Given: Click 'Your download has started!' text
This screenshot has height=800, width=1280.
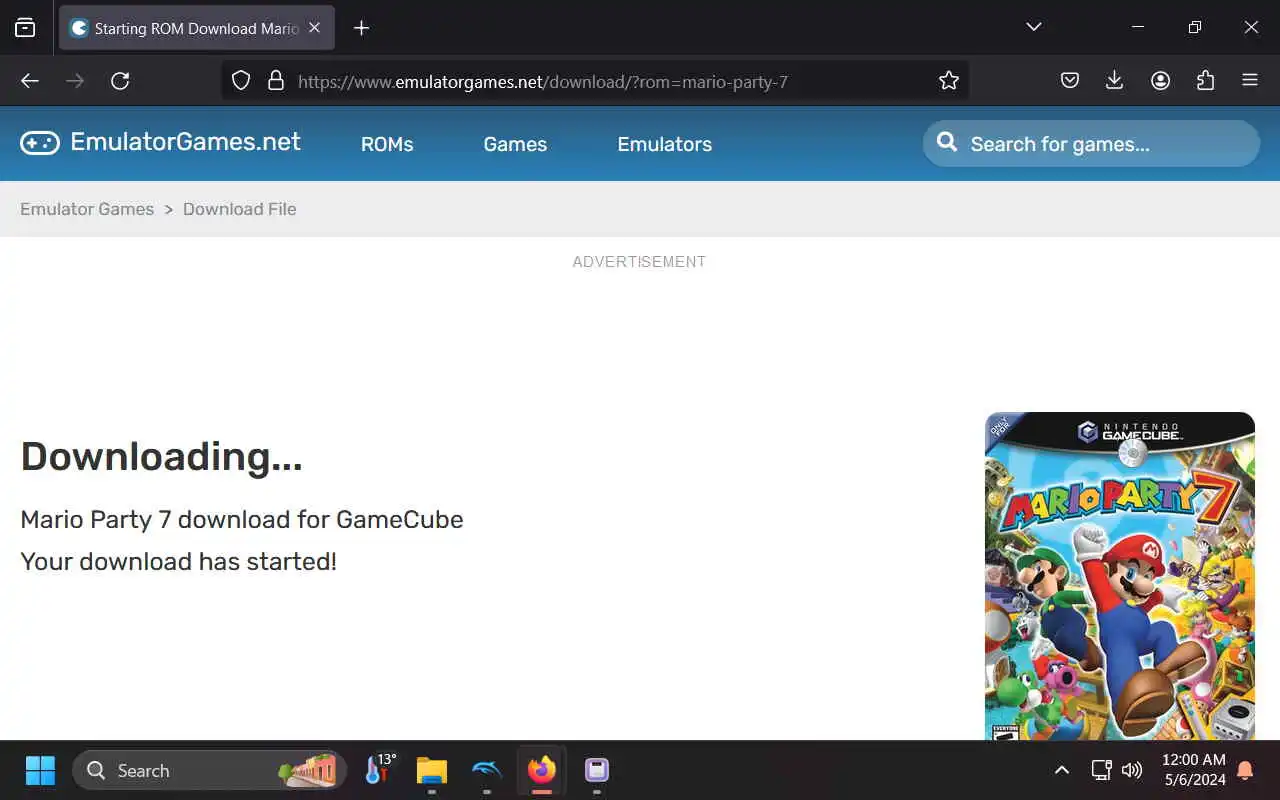Looking at the screenshot, I should [x=179, y=561].
